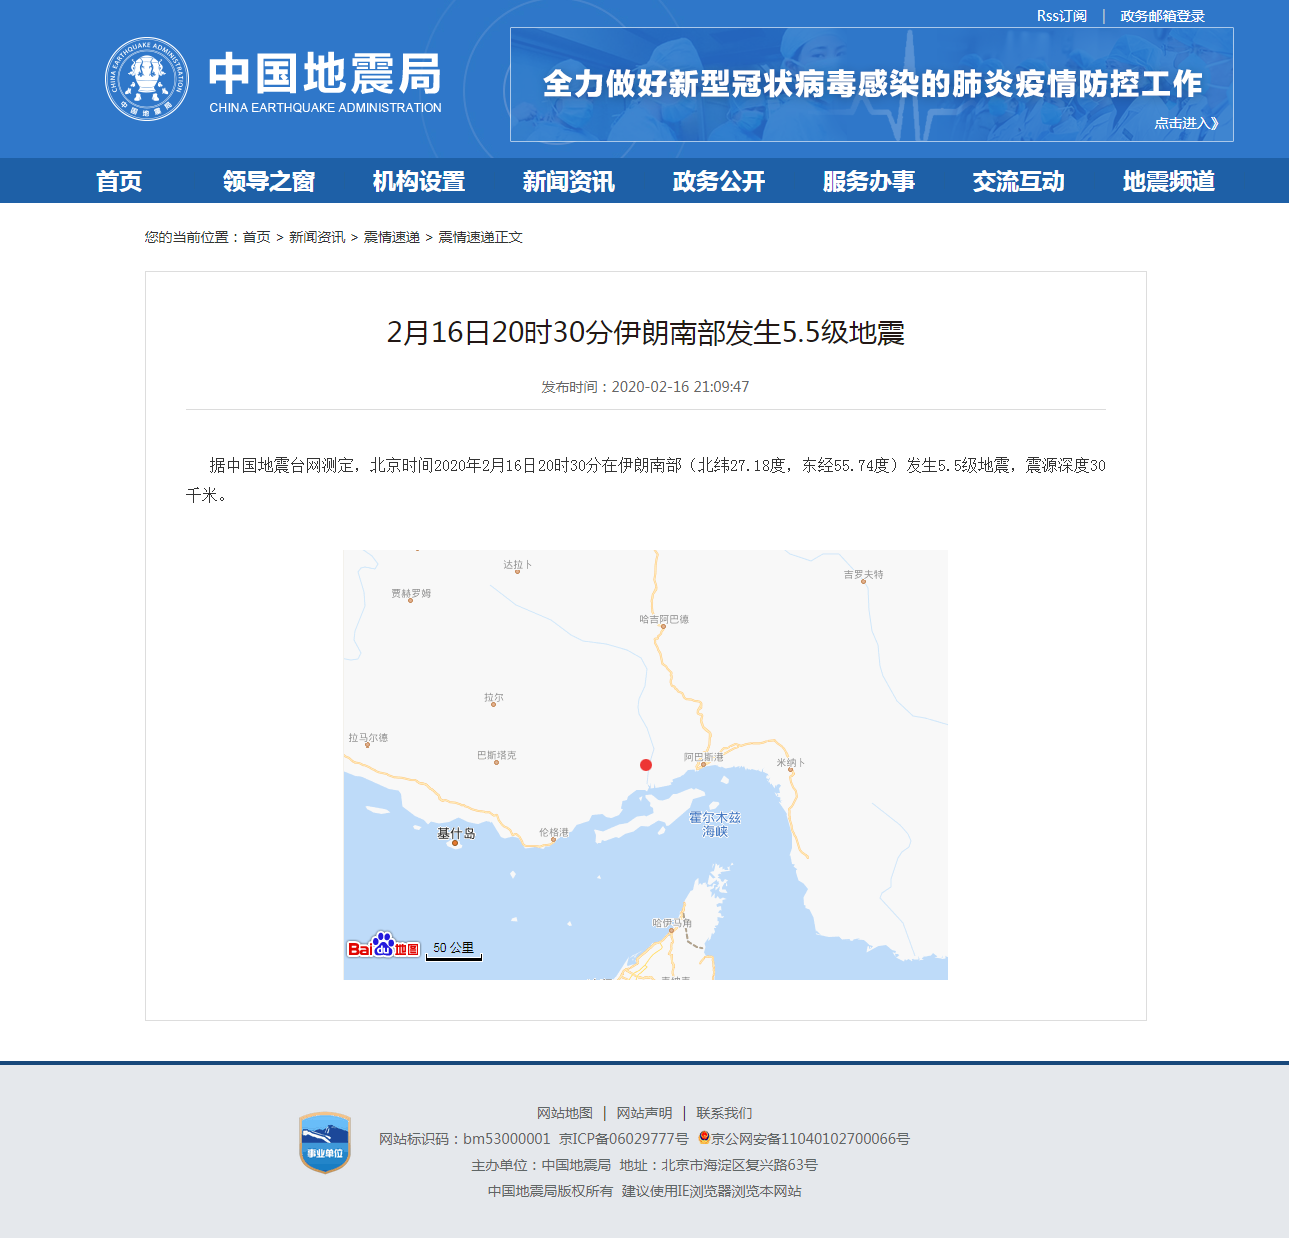The width and height of the screenshot is (1289, 1238).
Task: Open the 首页 navigation menu
Action: [x=120, y=181]
